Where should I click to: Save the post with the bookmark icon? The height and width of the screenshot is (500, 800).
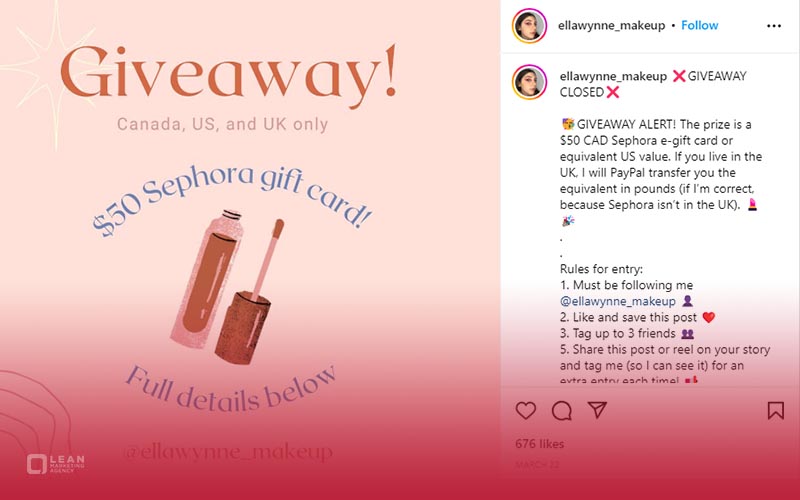776,410
